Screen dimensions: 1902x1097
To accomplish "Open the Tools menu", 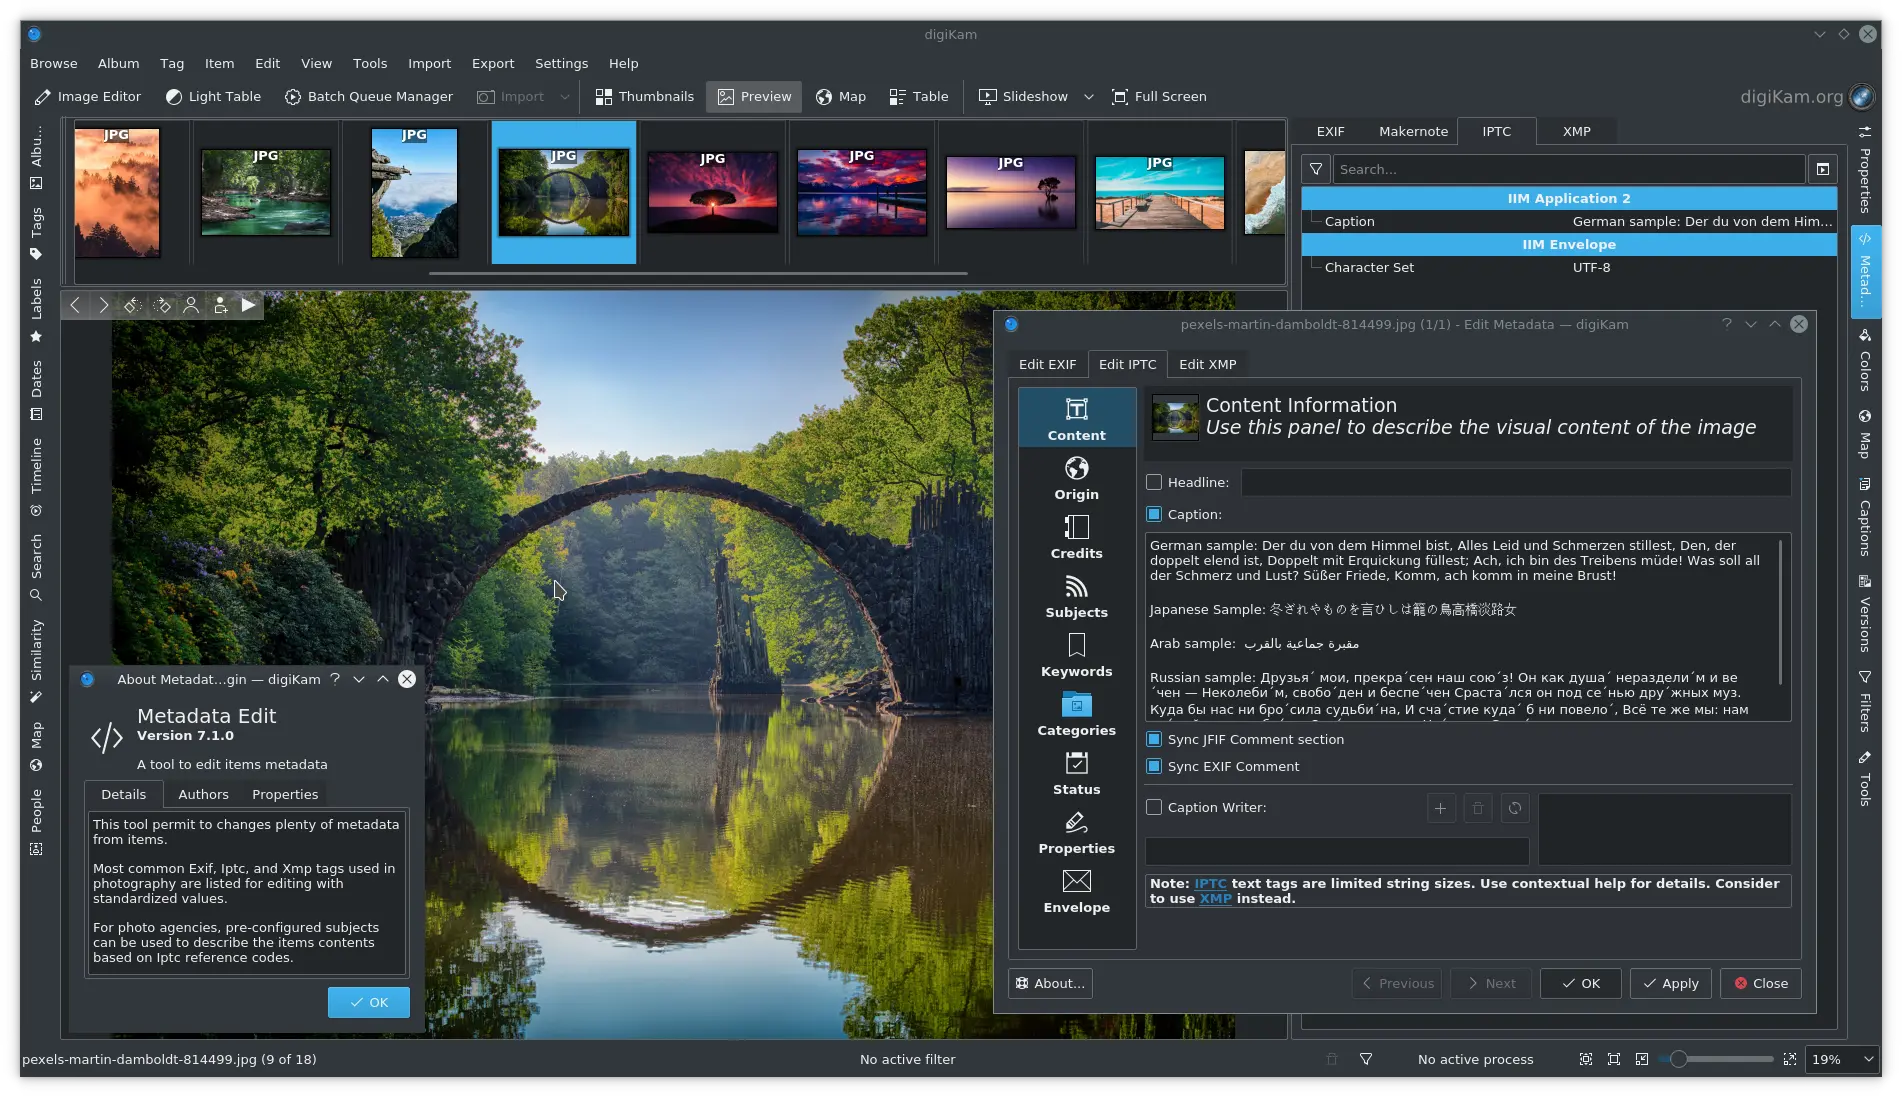I will click(x=369, y=63).
